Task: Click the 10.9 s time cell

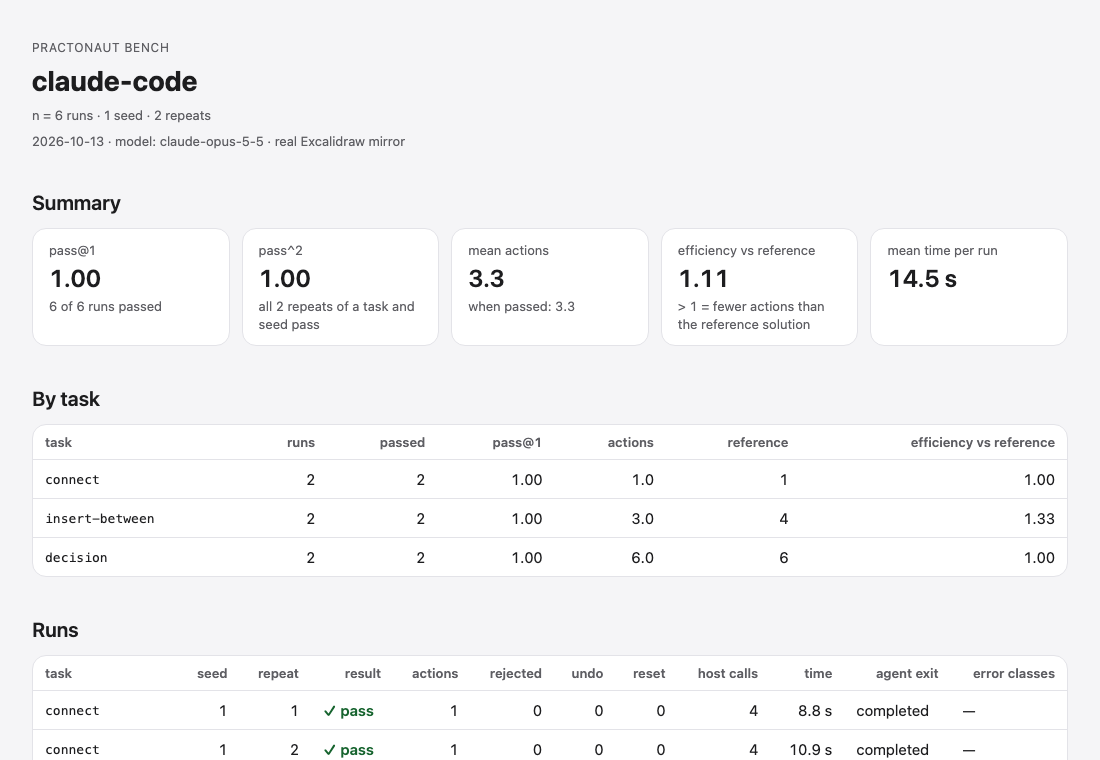Action: [810, 750]
